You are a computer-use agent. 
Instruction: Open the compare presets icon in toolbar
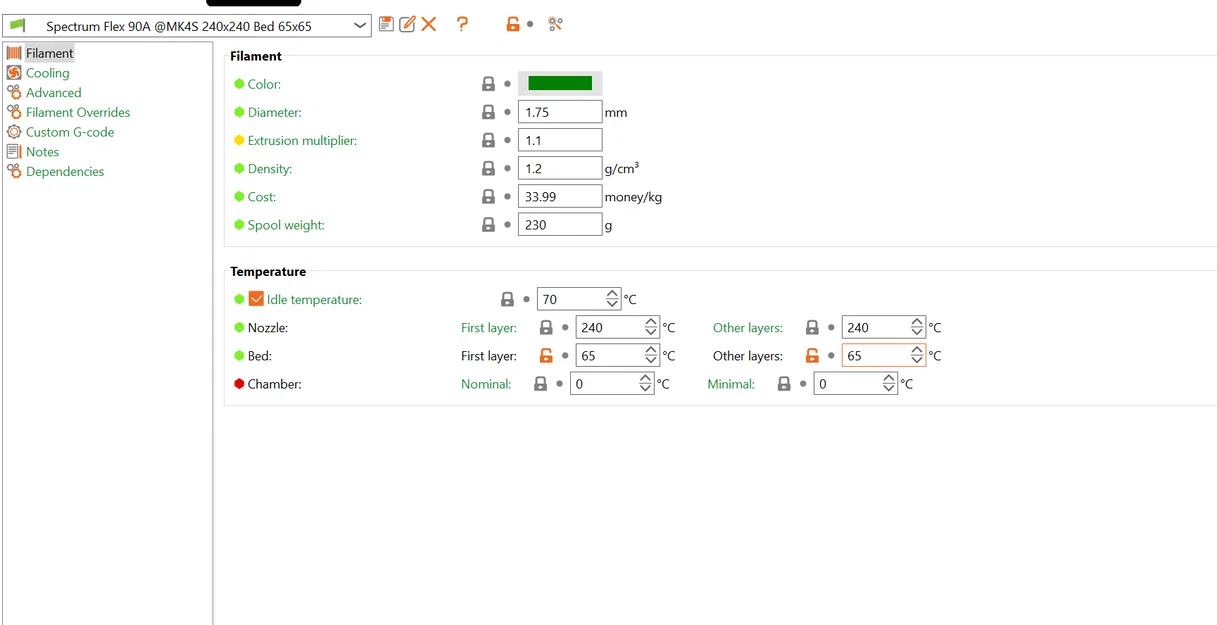pyautogui.click(x=556, y=24)
